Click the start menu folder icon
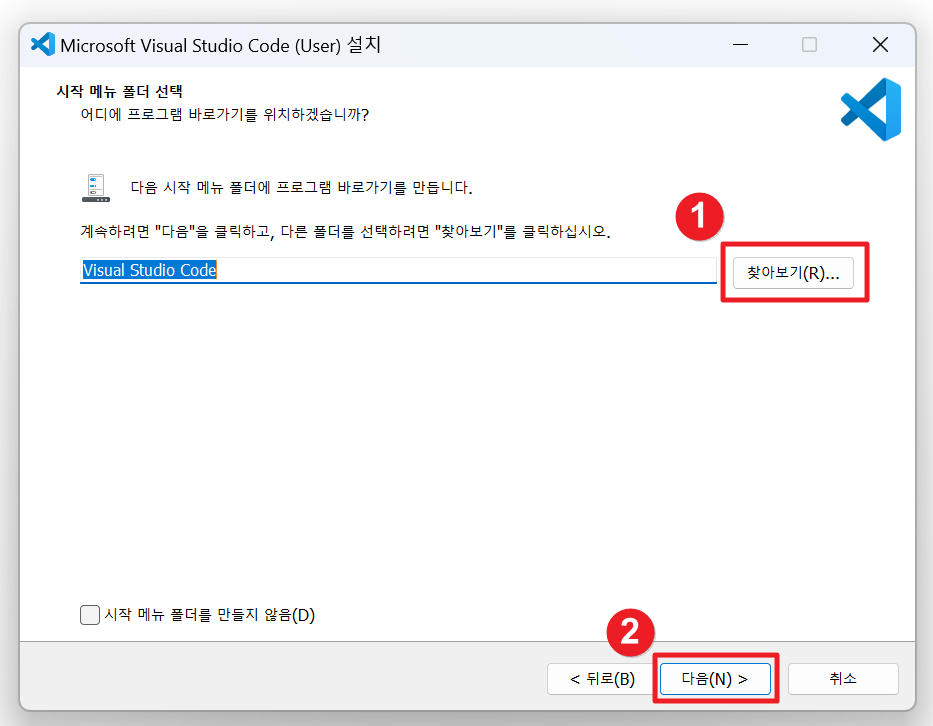933x726 pixels. click(x=96, y=188)
